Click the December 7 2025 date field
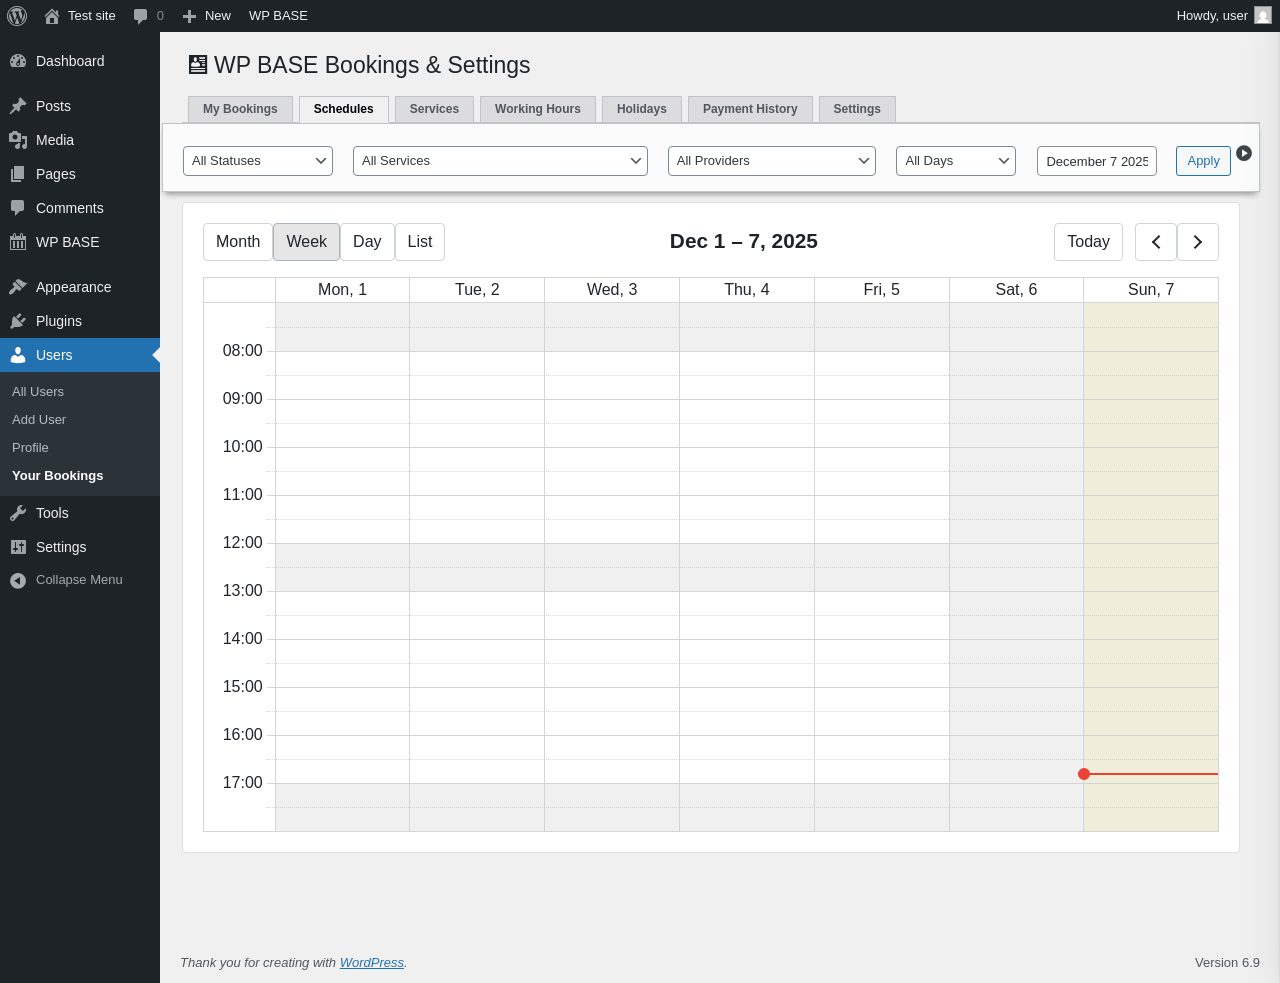The height and width of the screenshot is (983, 1280). 1097,161
